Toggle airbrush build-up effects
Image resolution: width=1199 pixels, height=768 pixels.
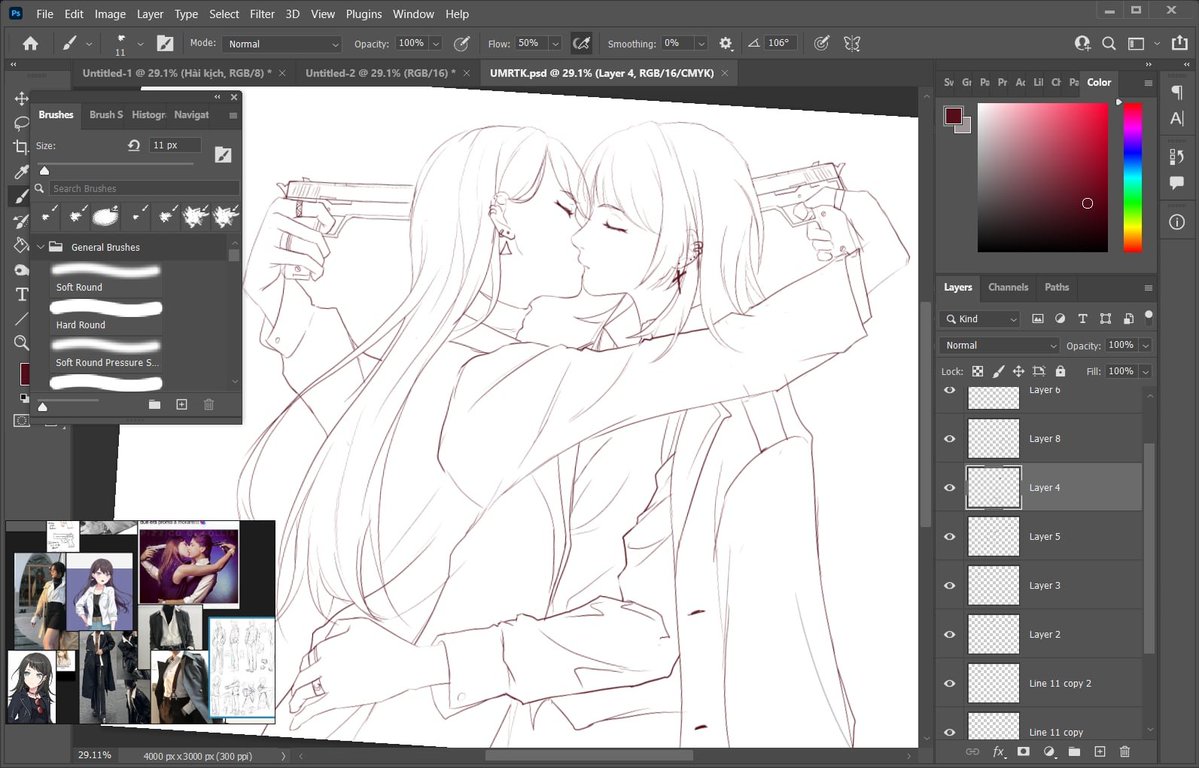coord(581,44)
